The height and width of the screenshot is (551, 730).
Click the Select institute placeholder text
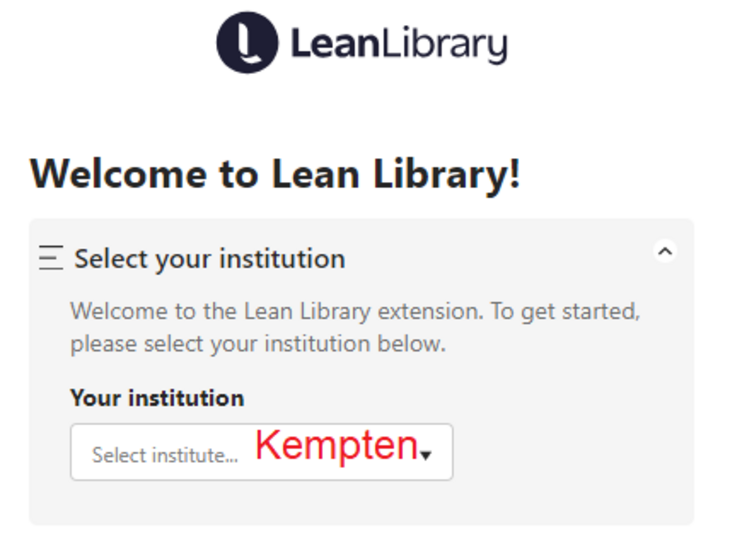click(165, 455)
